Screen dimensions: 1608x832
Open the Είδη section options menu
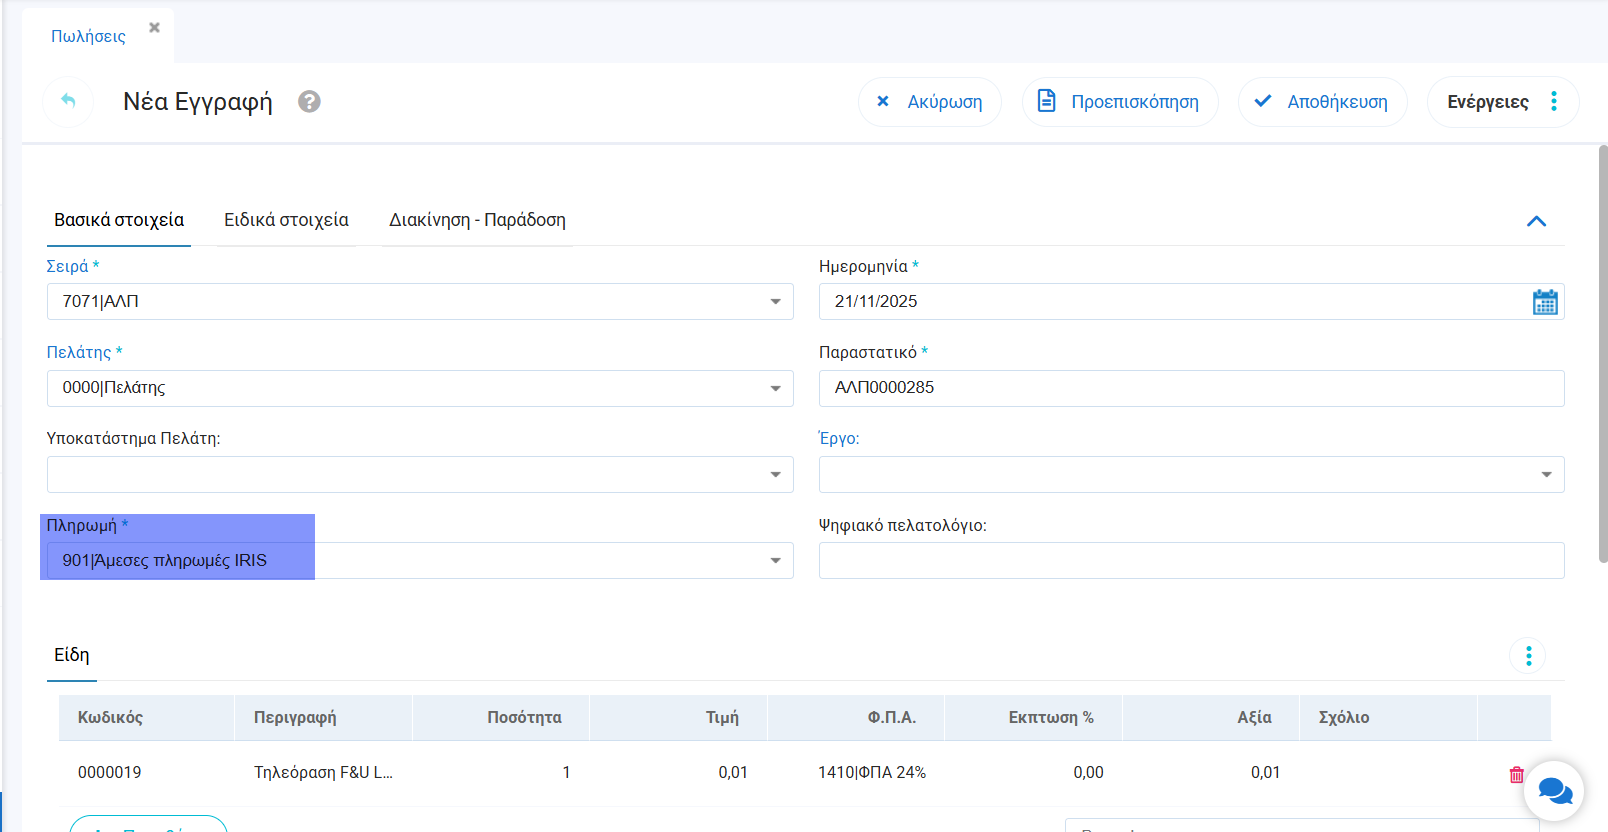(x=1527, y=656)
